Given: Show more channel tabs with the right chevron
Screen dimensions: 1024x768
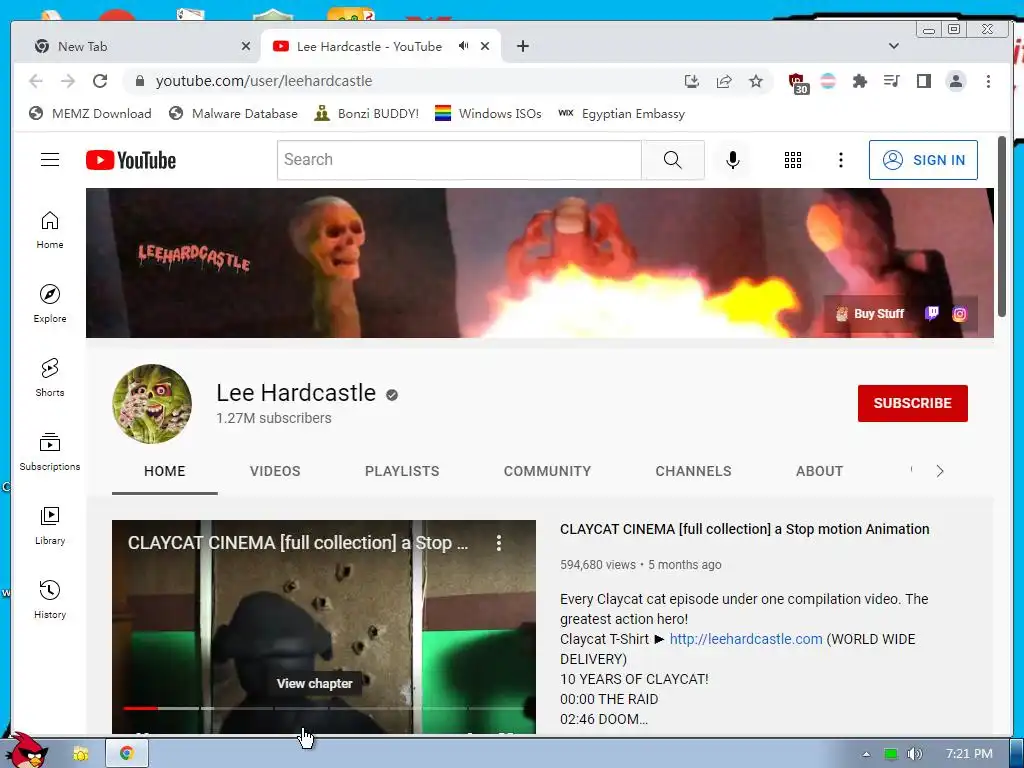Looking at the screenshot, I should pyautogui.click(x=940, y=471).
